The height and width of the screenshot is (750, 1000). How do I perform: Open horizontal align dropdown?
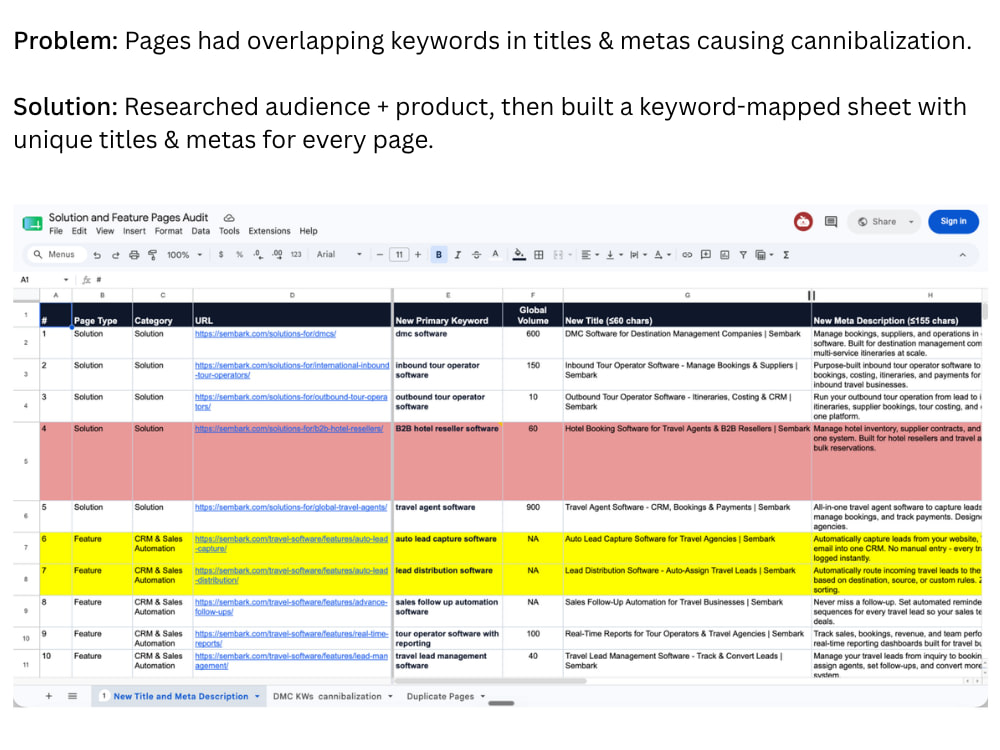[x=590, y=254]
